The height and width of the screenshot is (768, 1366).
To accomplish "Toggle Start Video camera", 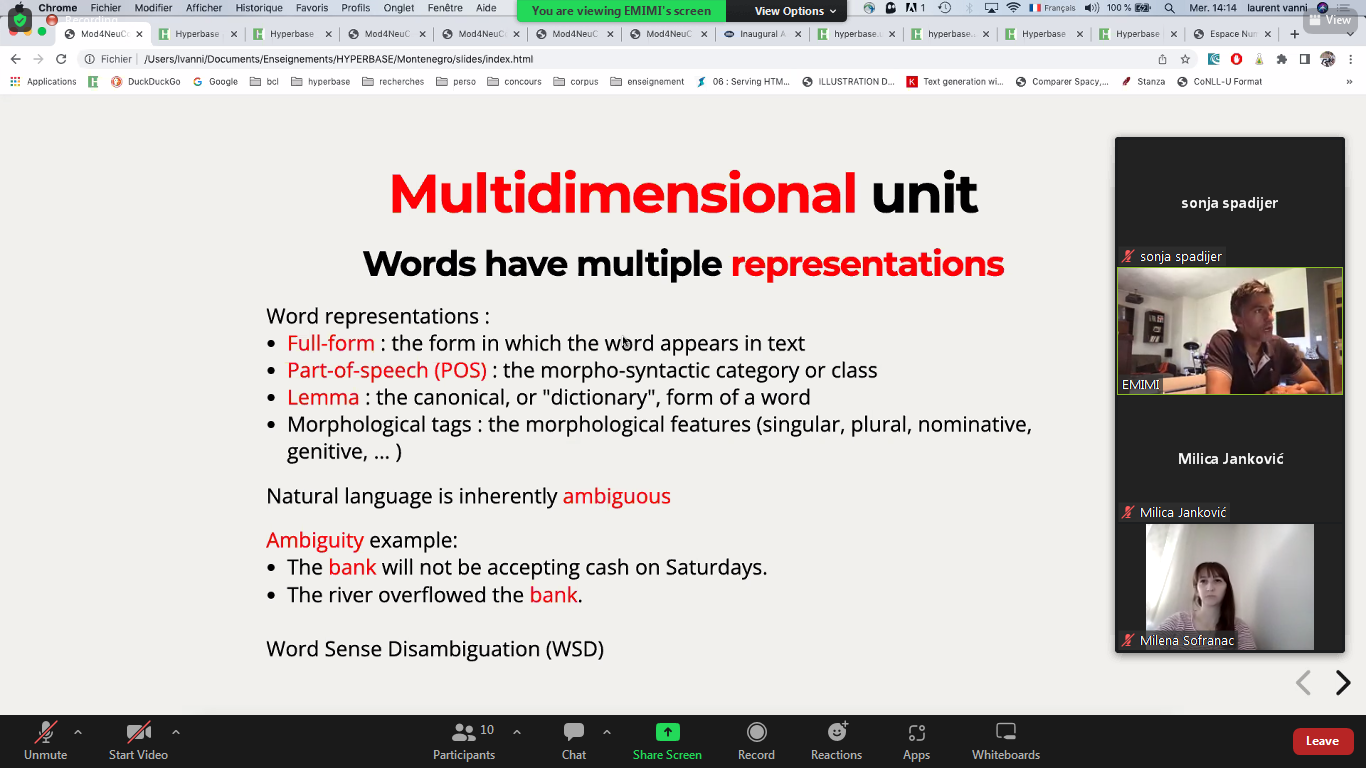I will pyautogui.click(x=138, y=741).
